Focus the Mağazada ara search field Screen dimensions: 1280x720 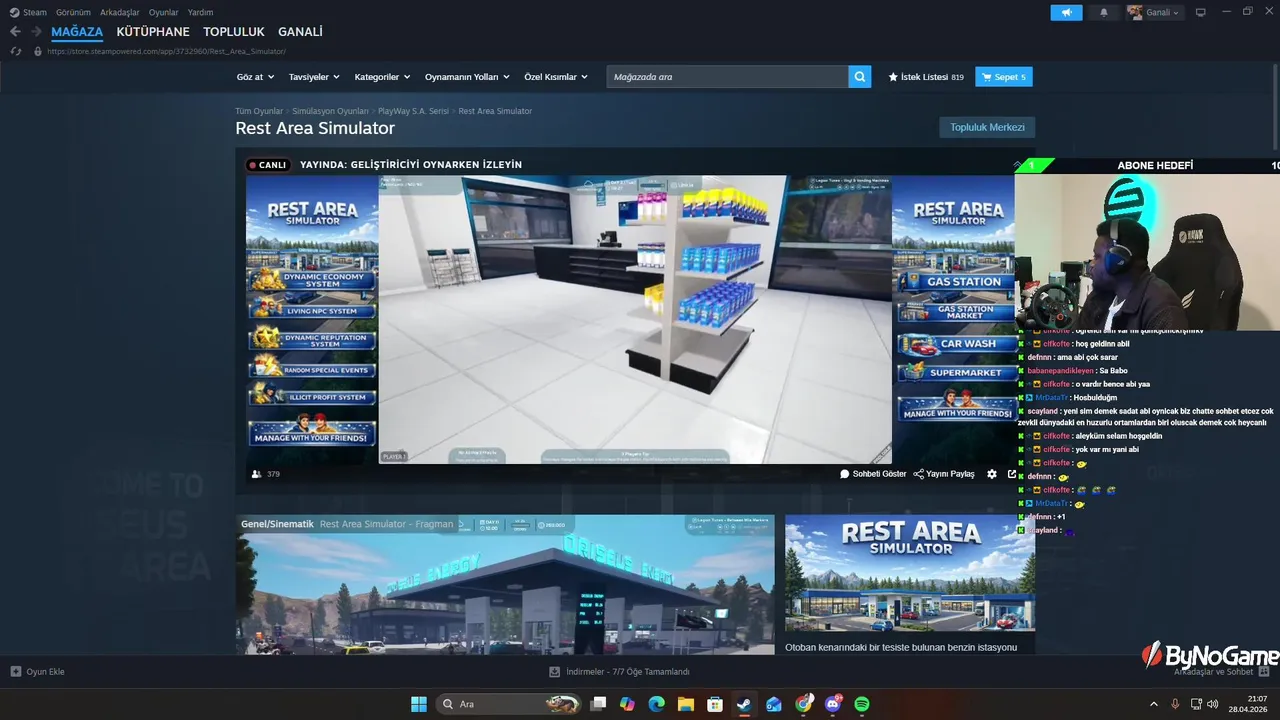pyautogui.click(x=728, y=77)
